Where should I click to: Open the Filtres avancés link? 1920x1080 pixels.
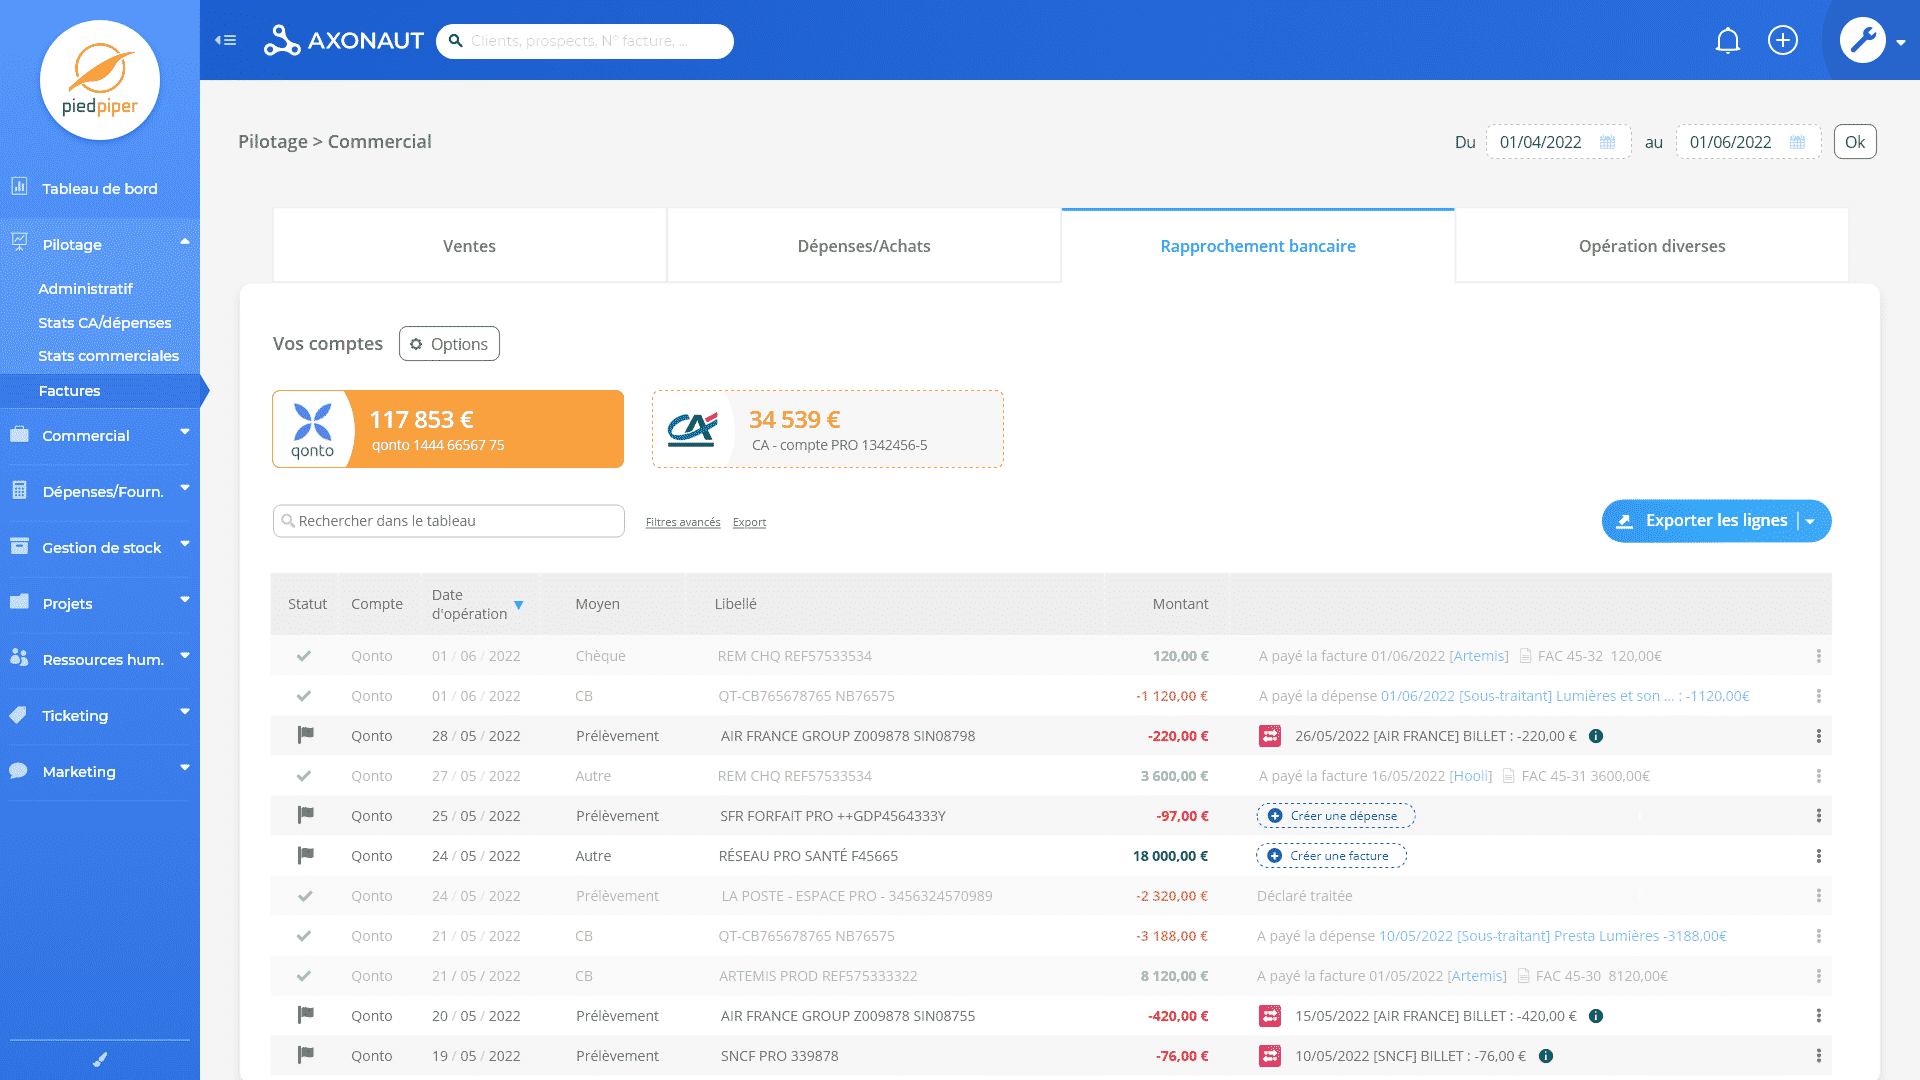tap(682, 522)
